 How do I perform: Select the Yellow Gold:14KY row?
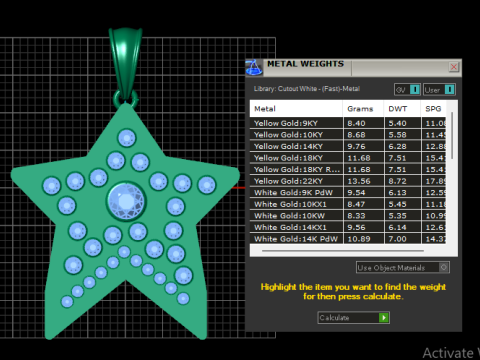(348, 146)
